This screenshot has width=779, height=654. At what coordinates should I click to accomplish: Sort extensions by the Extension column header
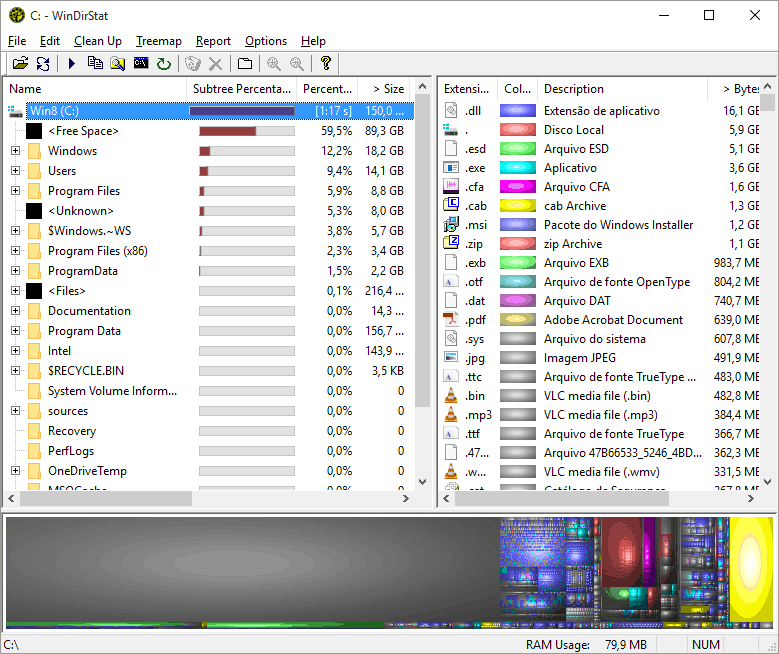pos(467,89)
